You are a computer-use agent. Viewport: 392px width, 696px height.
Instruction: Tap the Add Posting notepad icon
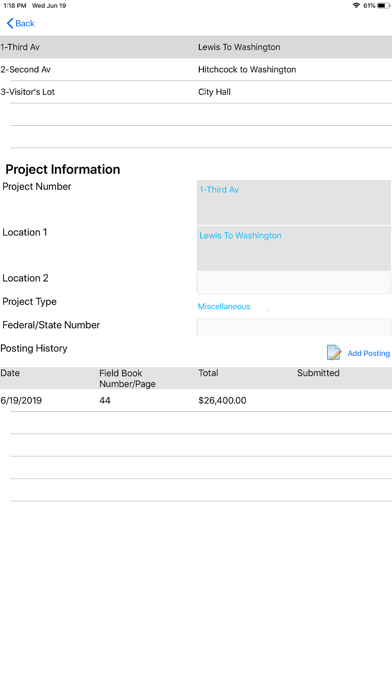pos(334,352)
